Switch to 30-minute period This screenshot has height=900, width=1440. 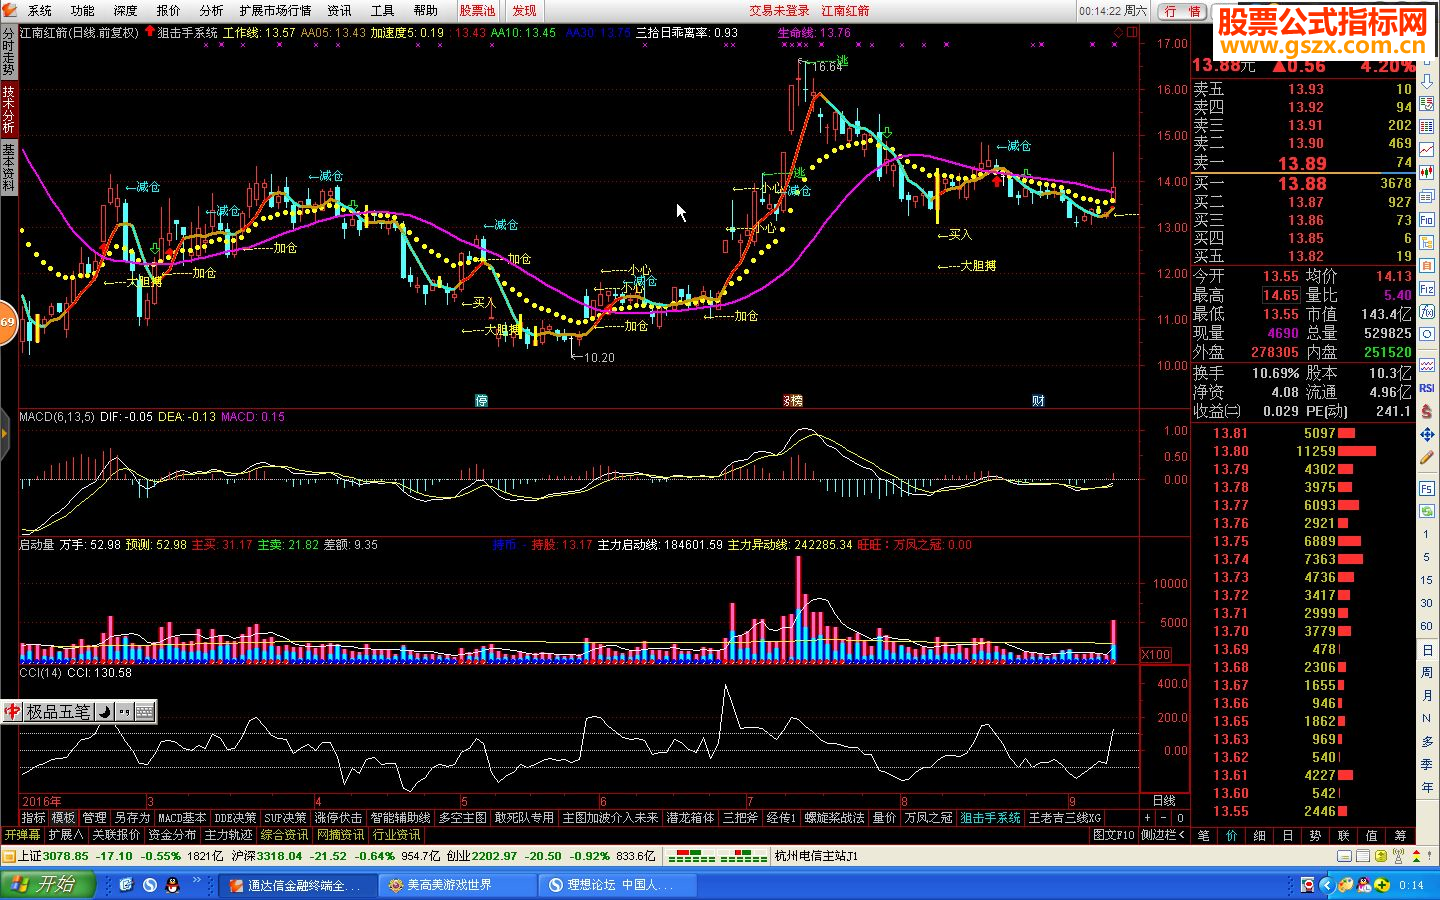pos(1427,603)
